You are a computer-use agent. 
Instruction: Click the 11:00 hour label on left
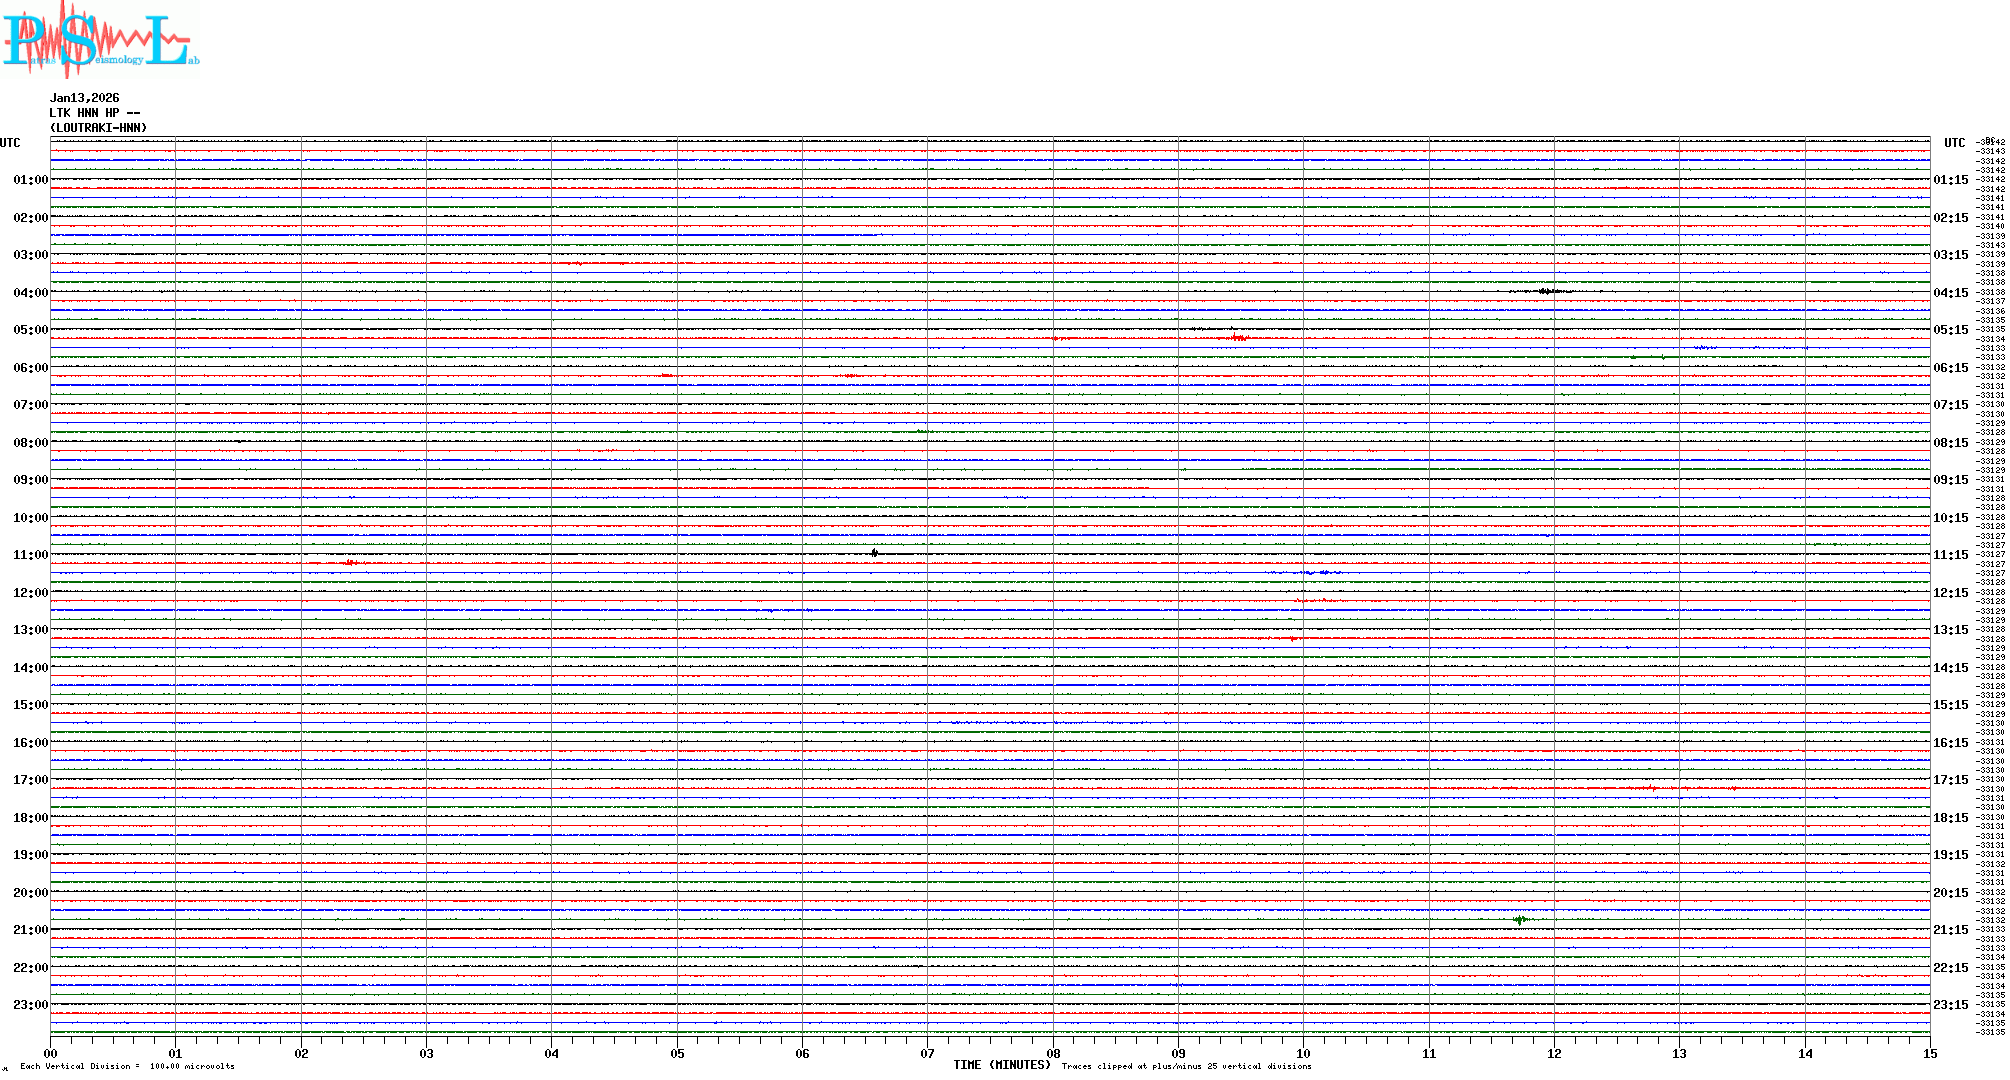click(30, 555)
